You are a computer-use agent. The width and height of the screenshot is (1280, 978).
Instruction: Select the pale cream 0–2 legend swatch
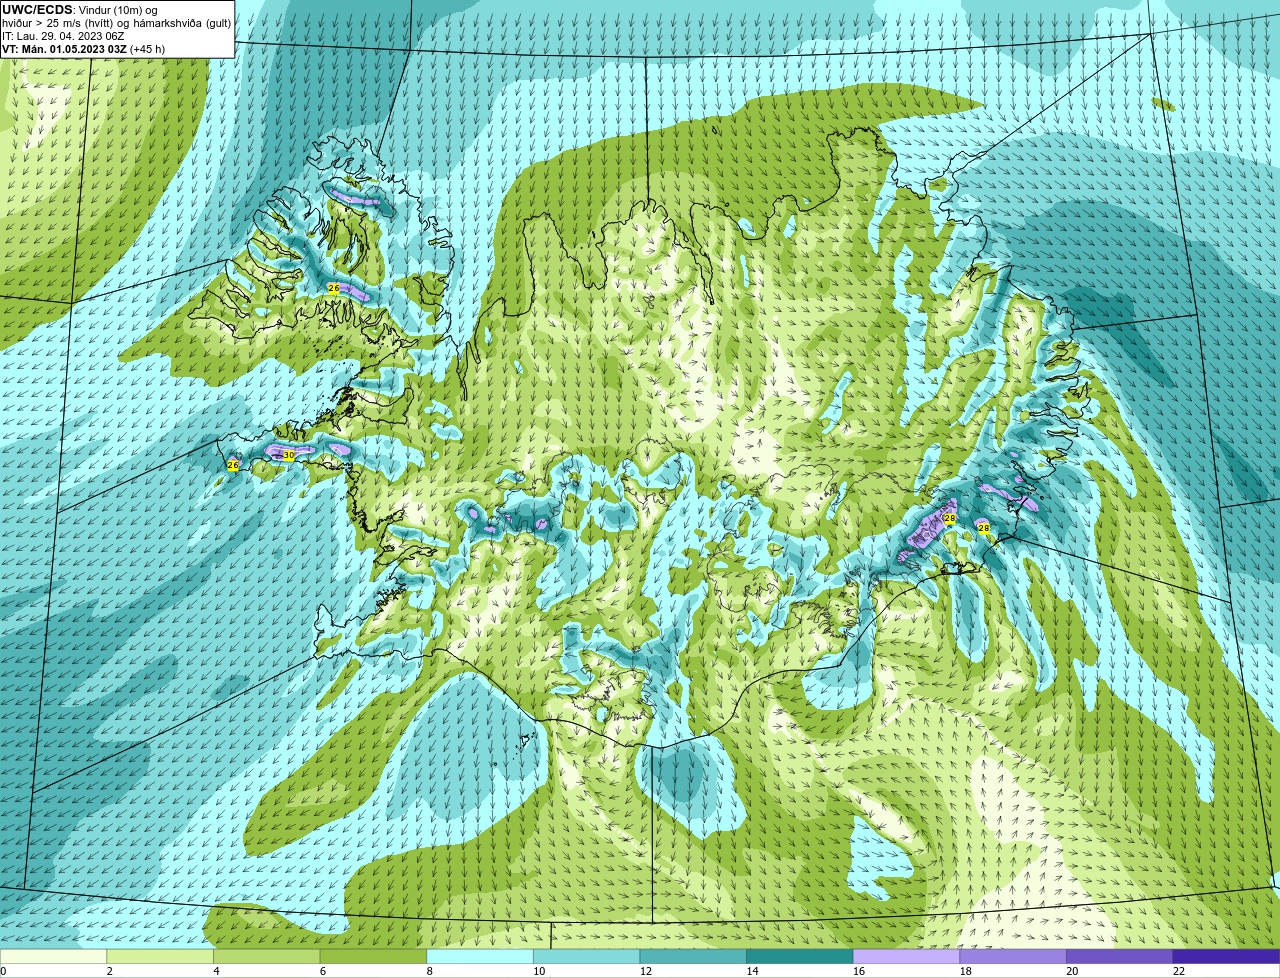pyautogui.click(x=53, y=956)
